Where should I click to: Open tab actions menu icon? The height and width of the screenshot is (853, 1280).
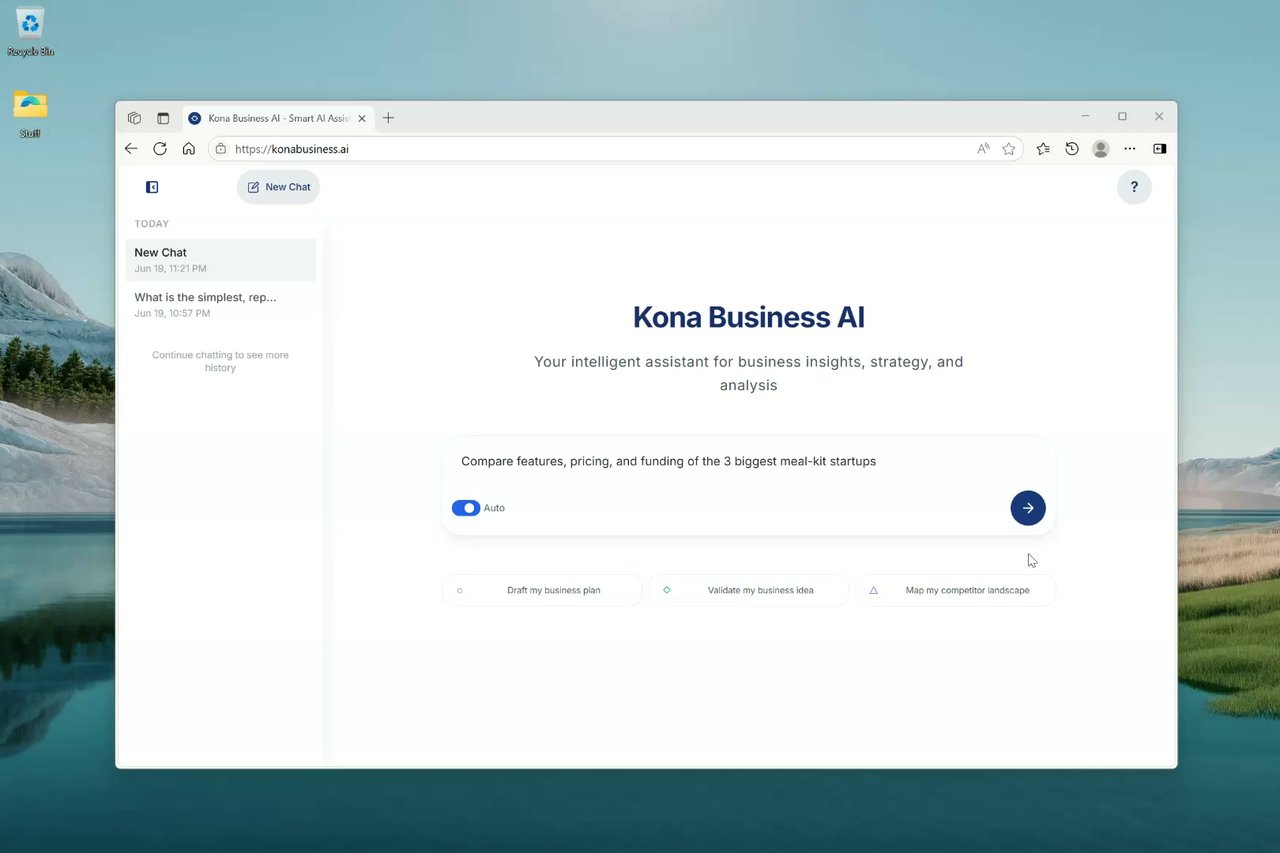tap(163, 118)
